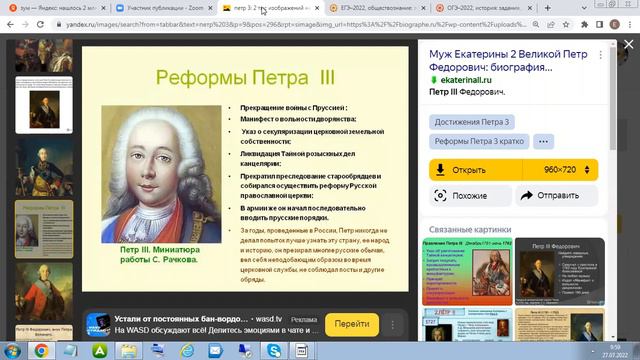Expand more tags with the ellipsis chip

(543, 141)
